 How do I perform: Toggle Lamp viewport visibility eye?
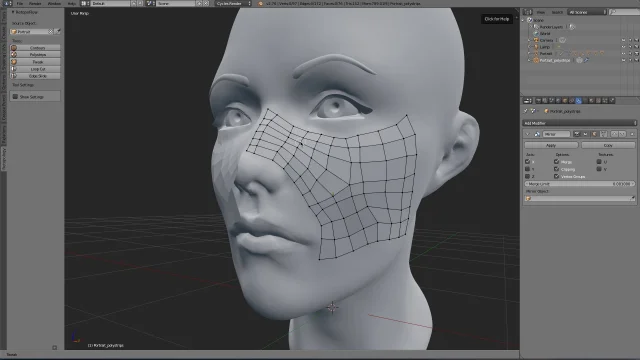[623, 47]
